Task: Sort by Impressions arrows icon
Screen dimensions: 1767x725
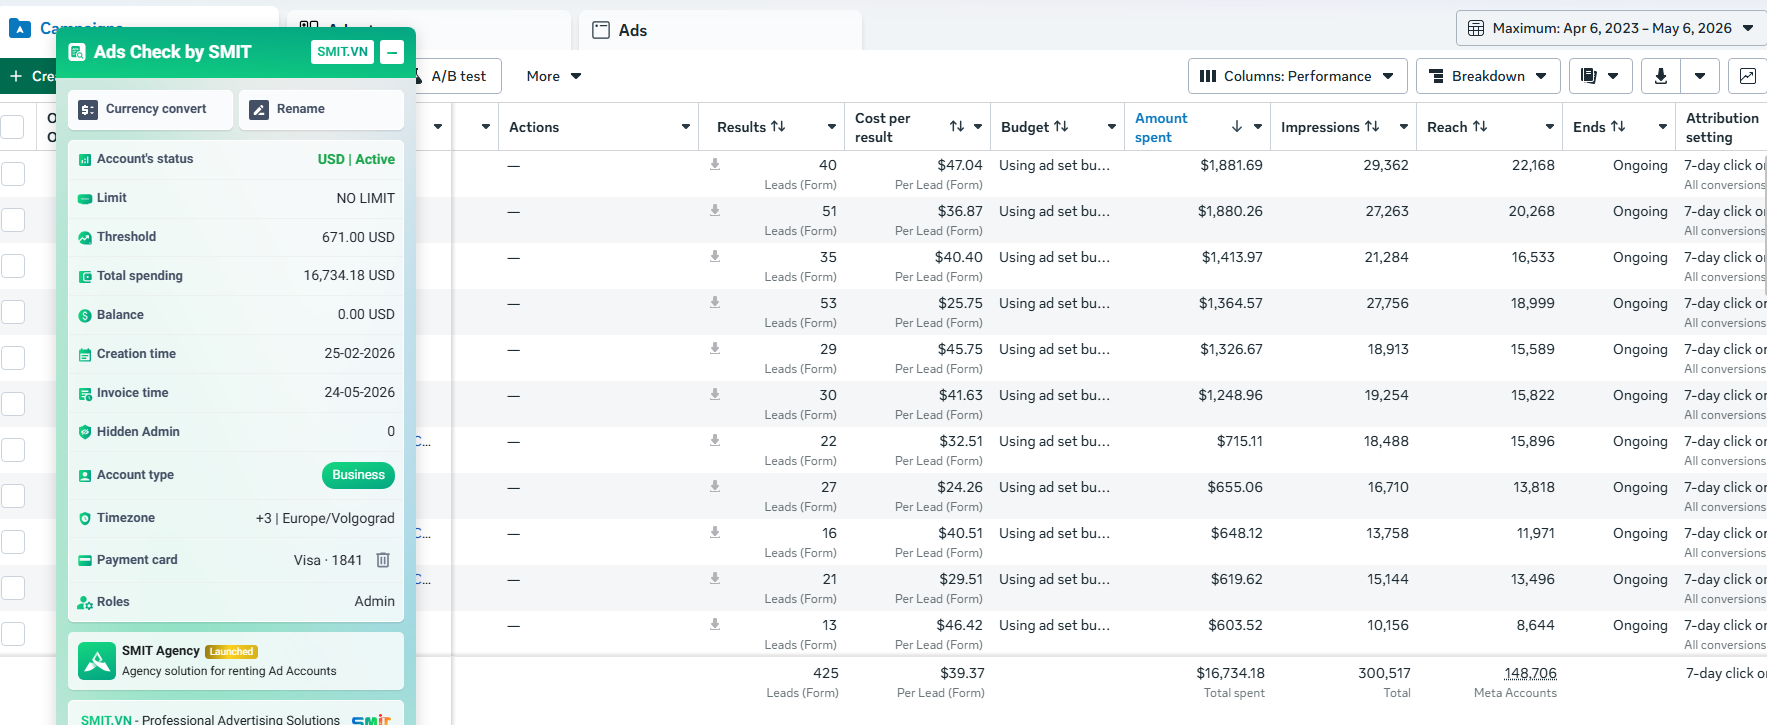Action: 1372,127
